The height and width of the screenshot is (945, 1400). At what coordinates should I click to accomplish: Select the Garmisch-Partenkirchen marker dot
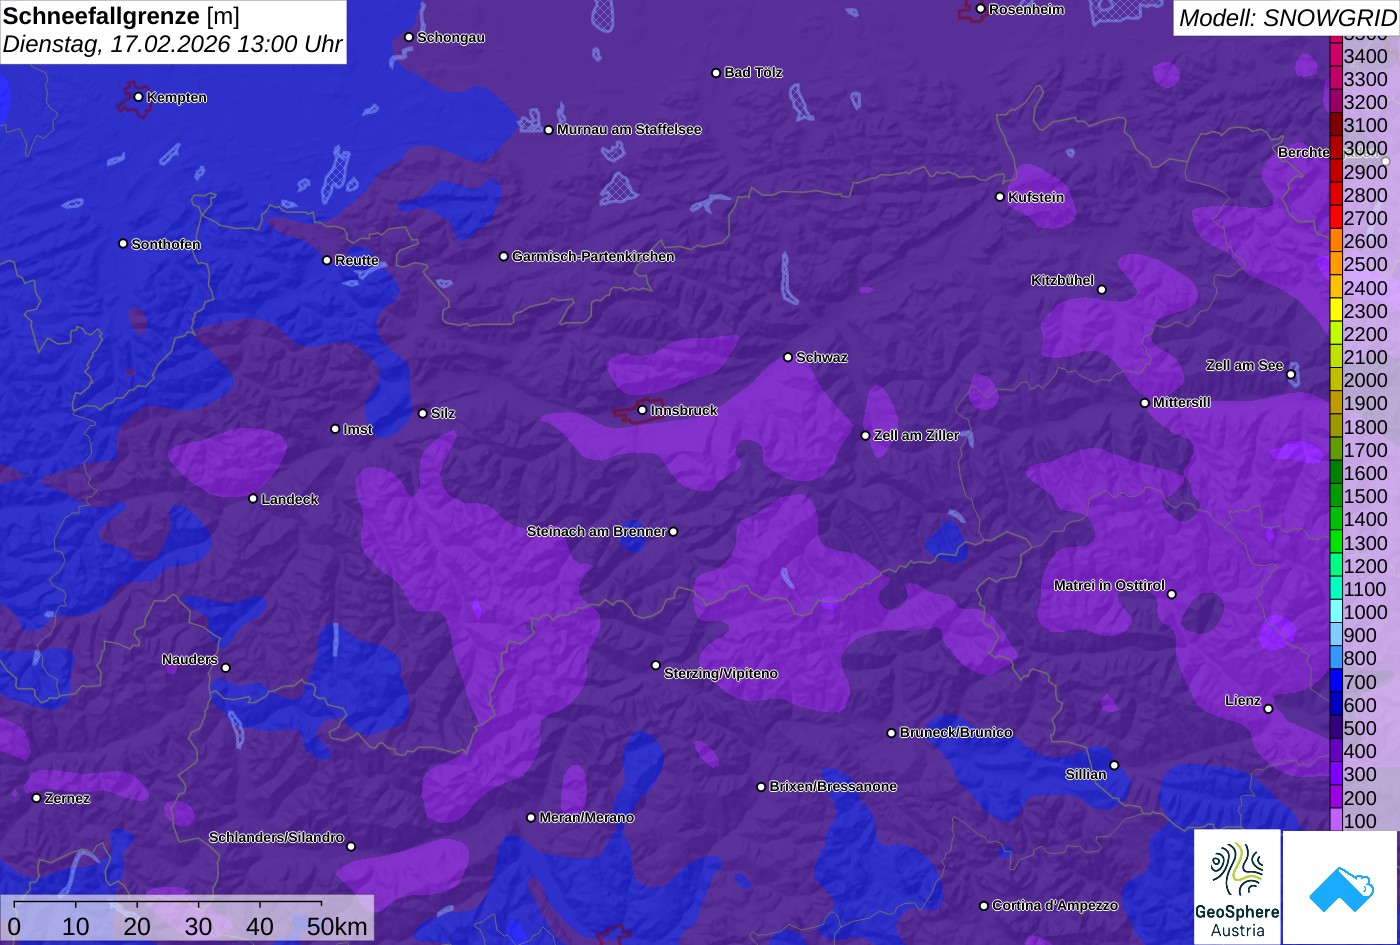click(x=504, y=256)
